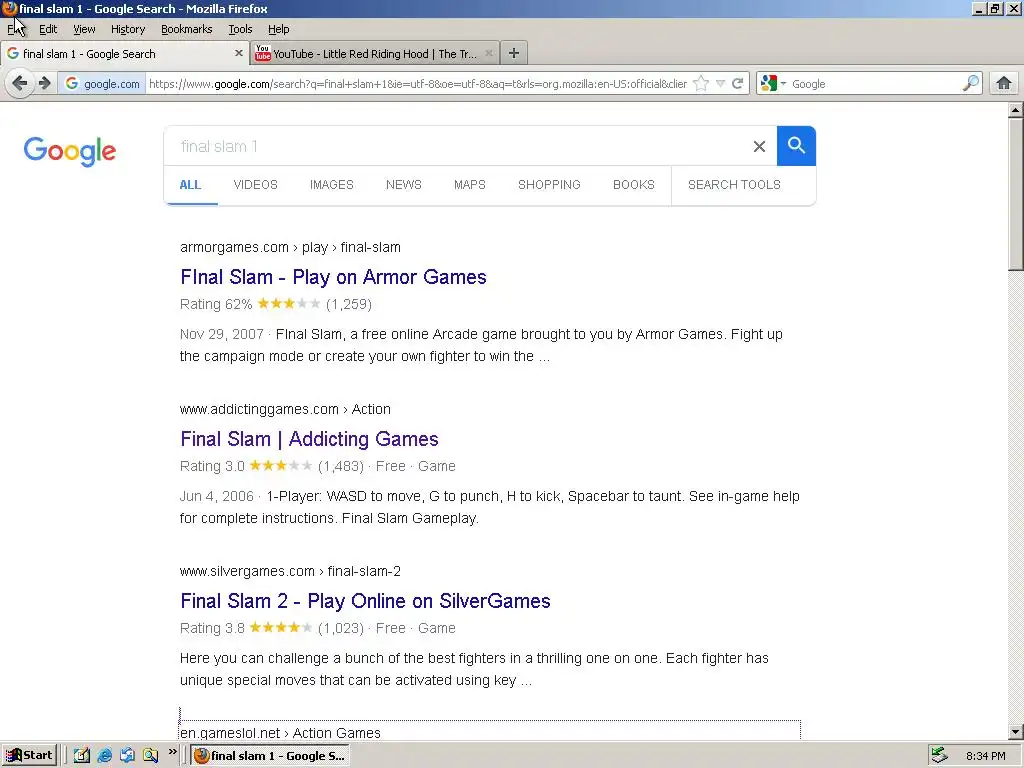Launch Internet Explorer from quick launch
Screen dimensions: 1024x768
click(x=104, y=756)
